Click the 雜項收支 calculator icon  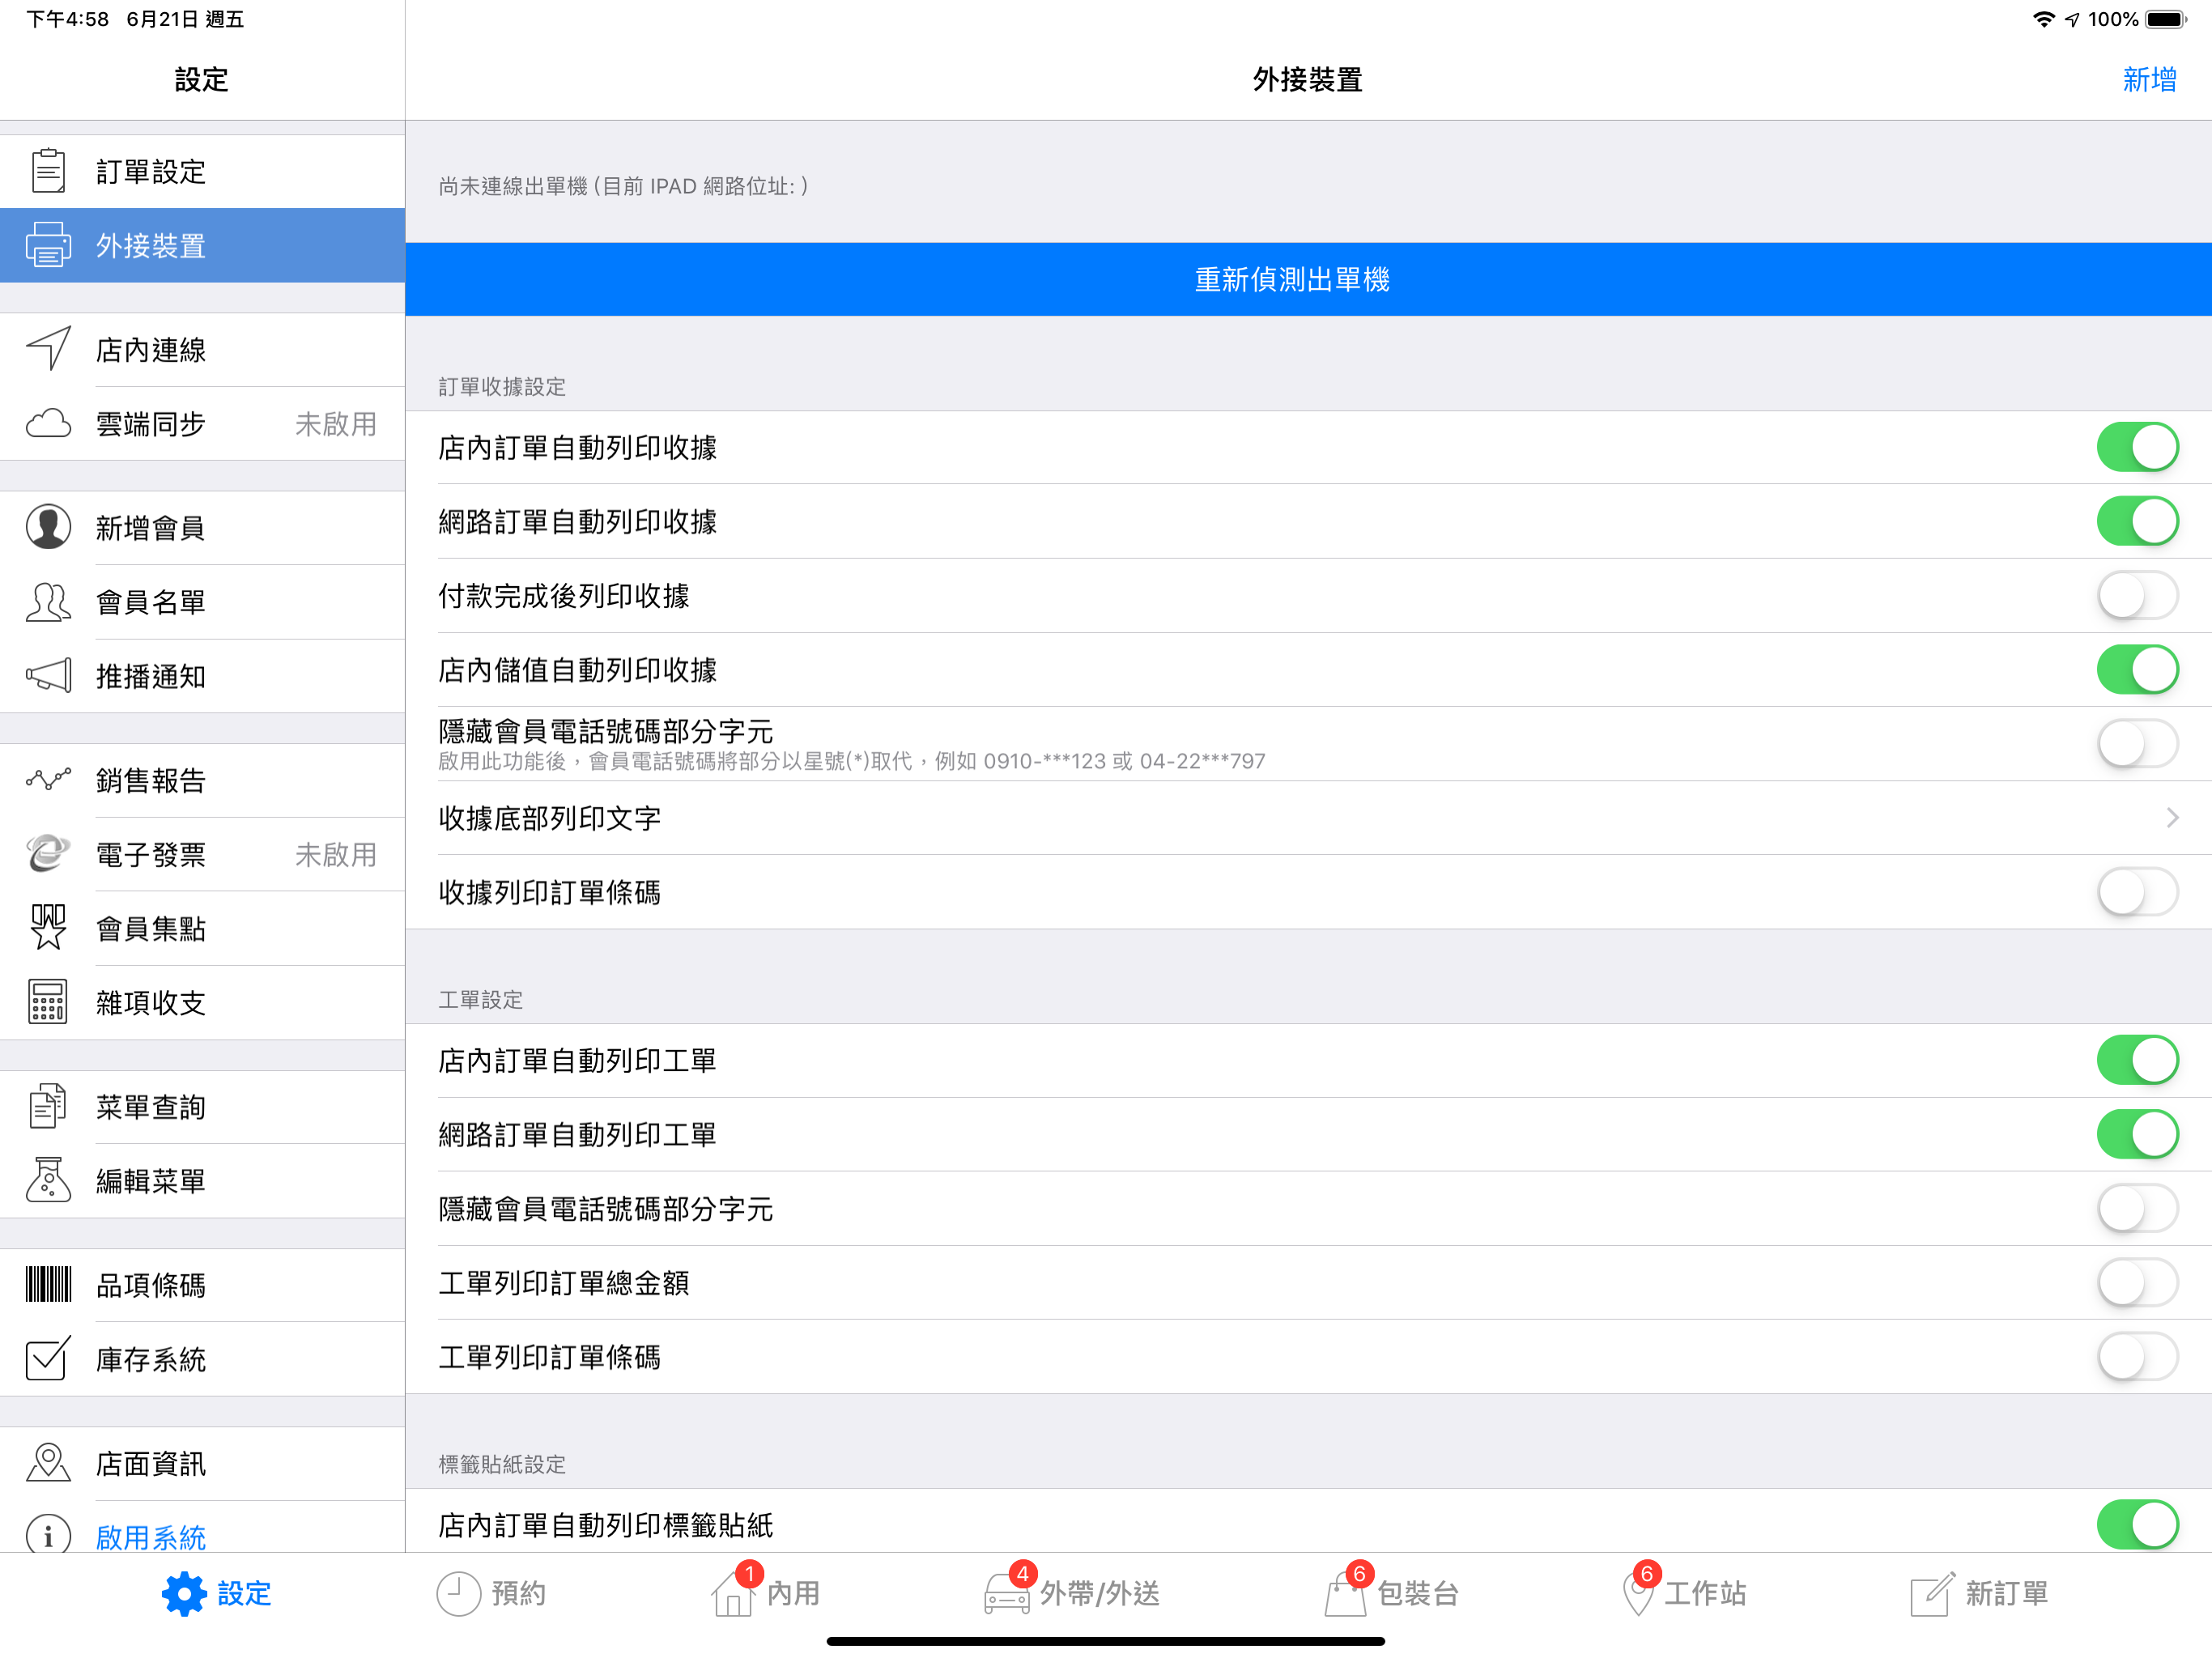(x=48, y=1002)
